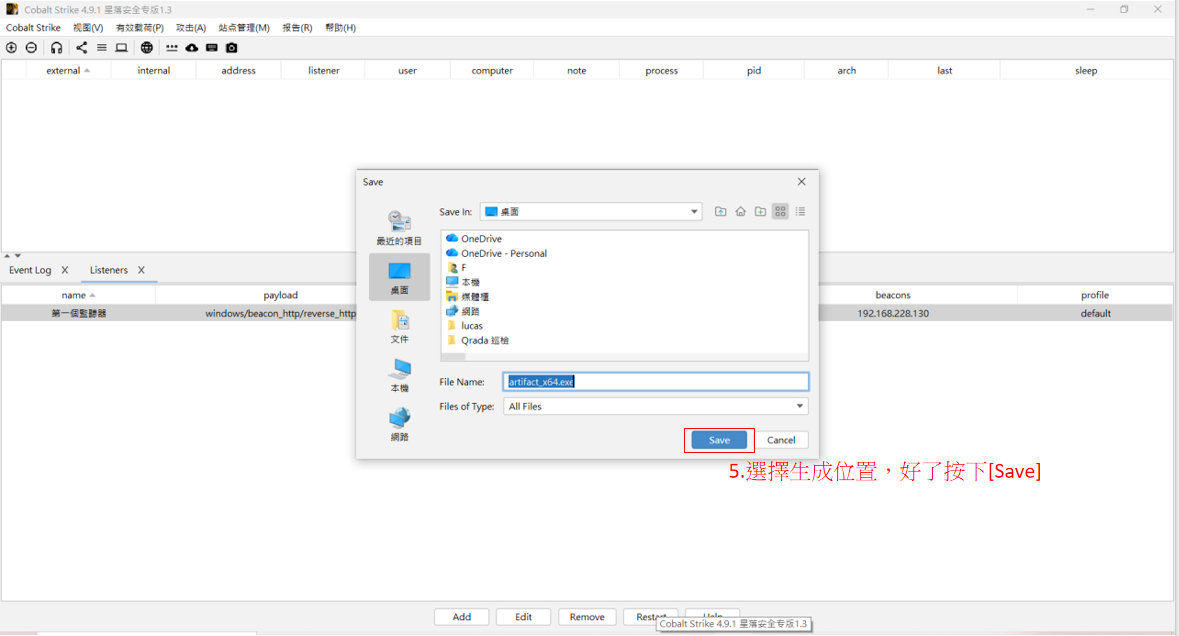The image size is (1179, 636).
Task: Click the process column header
Action: 661,71
